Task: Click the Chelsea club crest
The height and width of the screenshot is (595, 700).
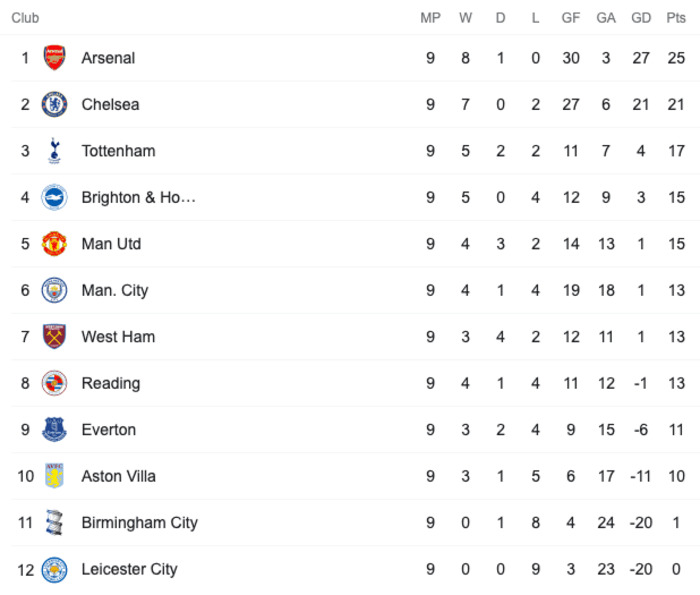Action: [x=54, y=104]
